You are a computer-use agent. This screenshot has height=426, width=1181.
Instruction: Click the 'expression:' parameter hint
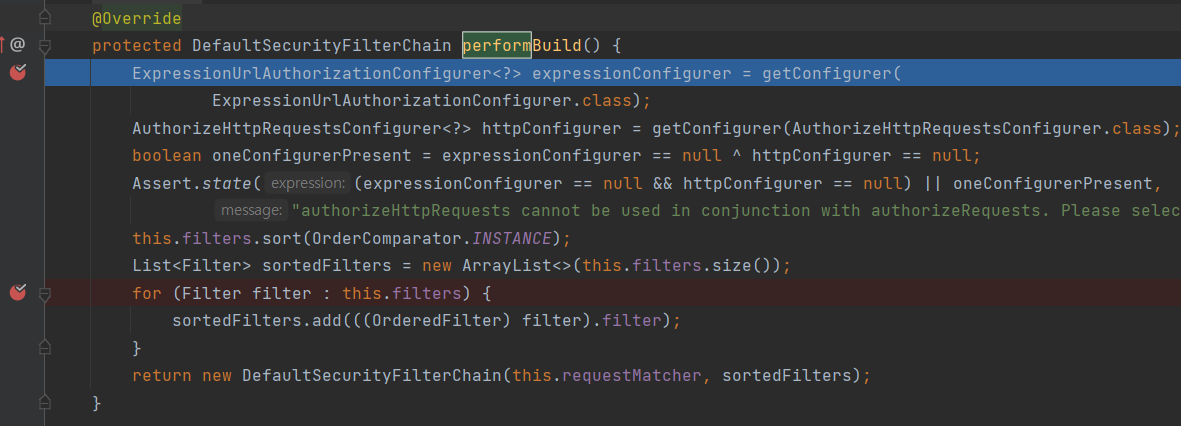point(308,183)
